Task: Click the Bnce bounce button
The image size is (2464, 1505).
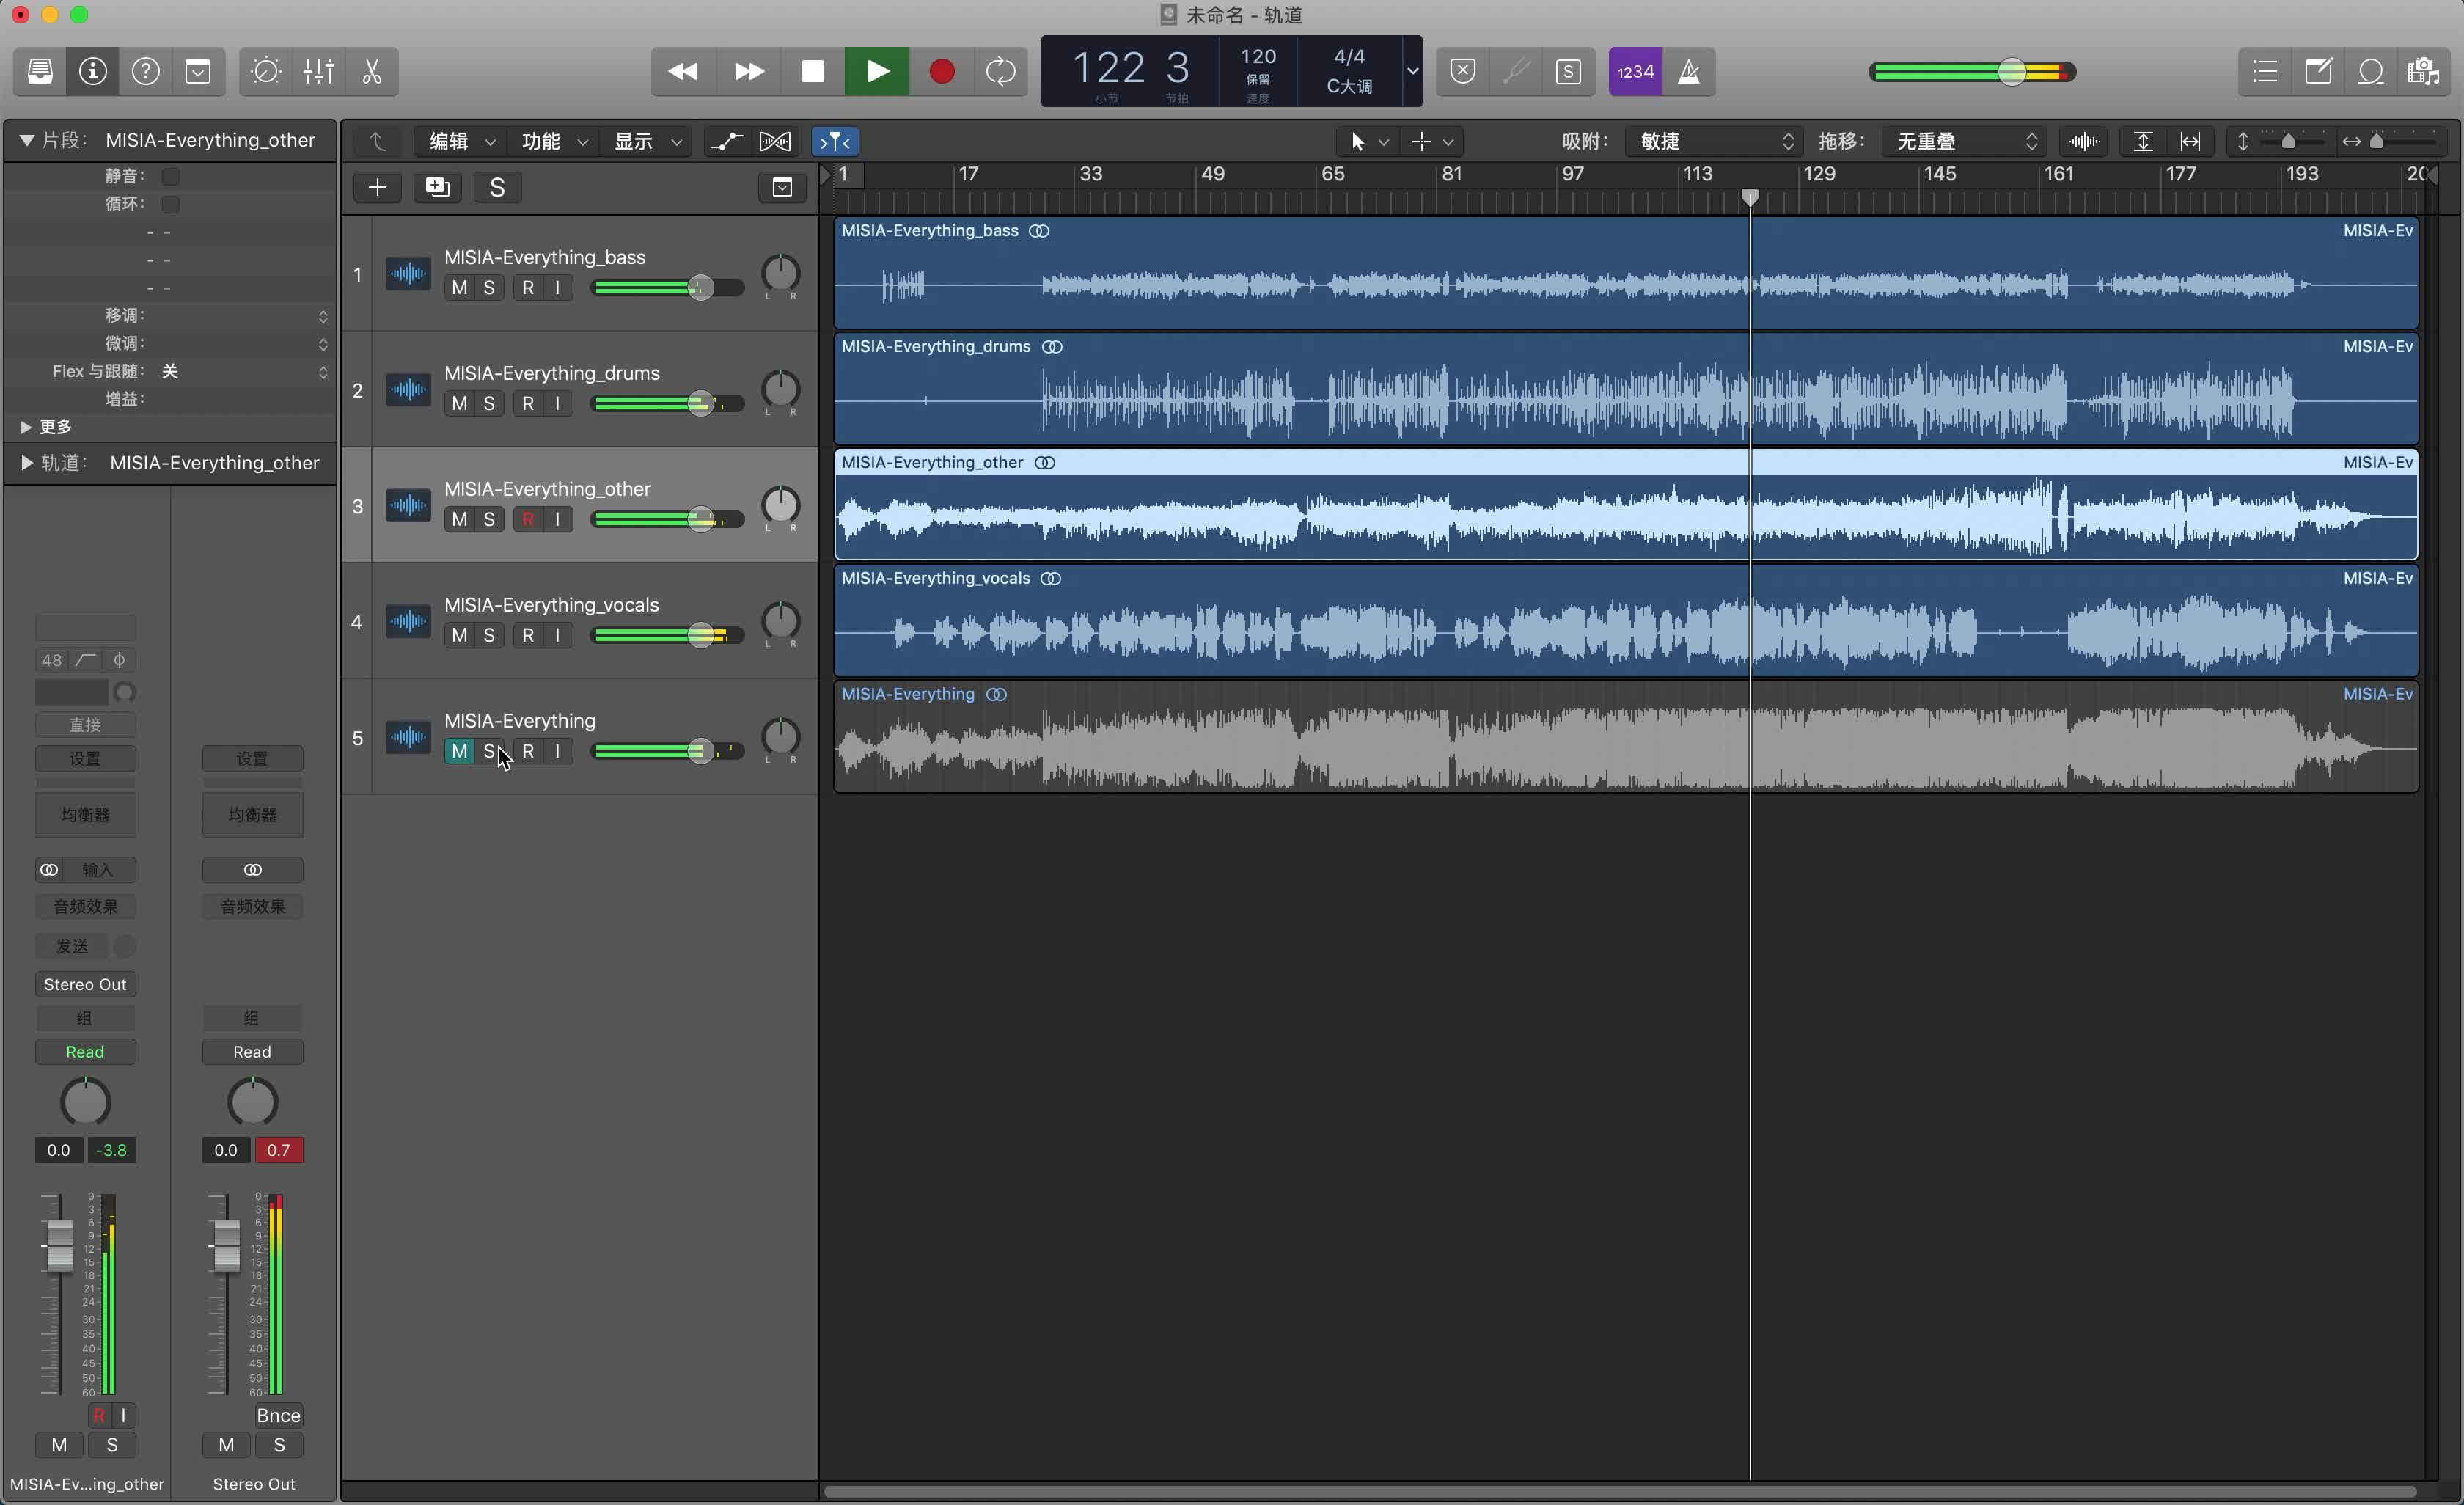Action: [278, 1416]
